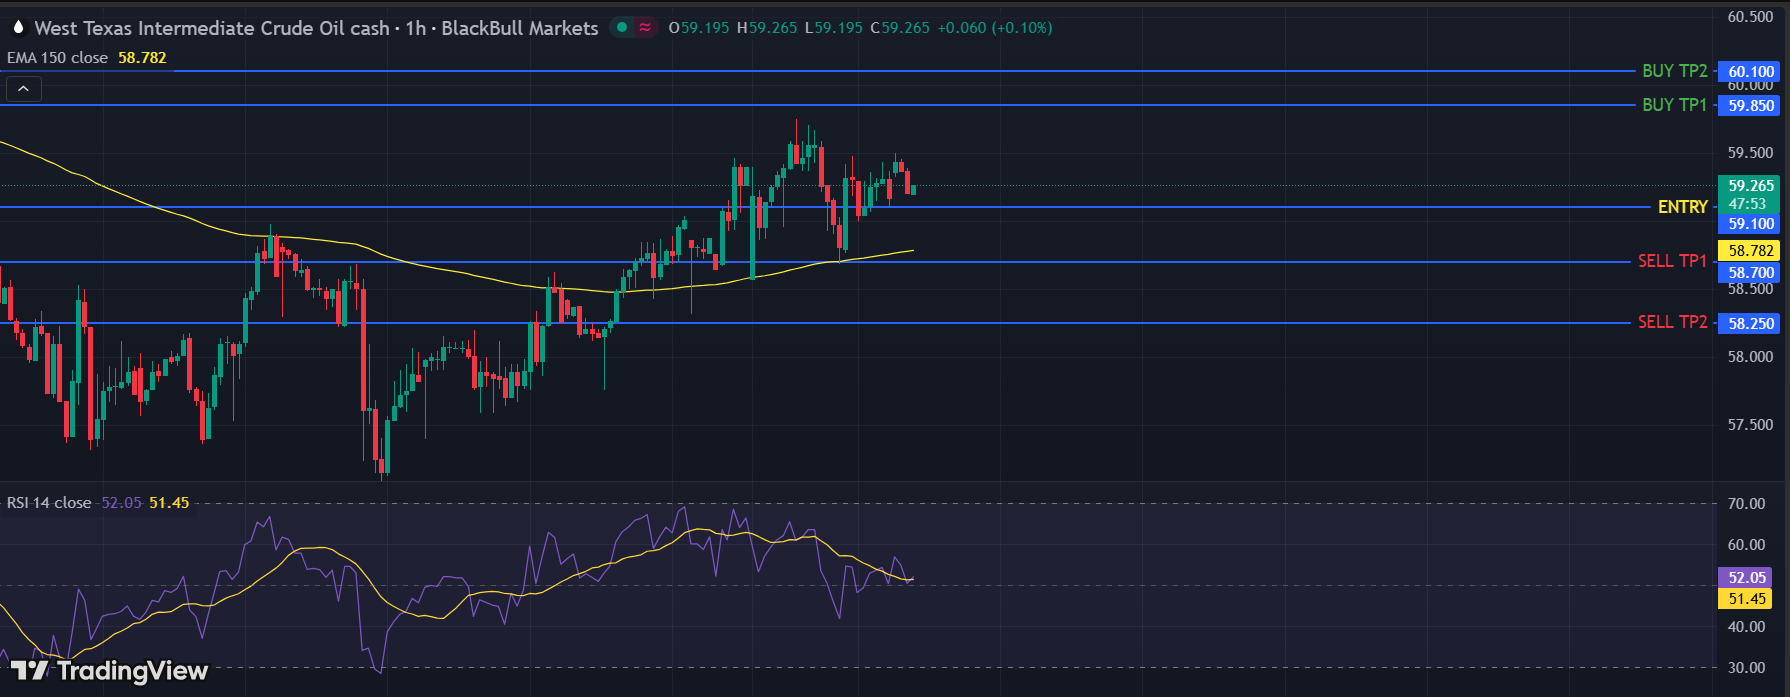This screenshot has height=697, width=1790.
Task: Click the crude oil drop symbol icon
Action: click(17, 28)
